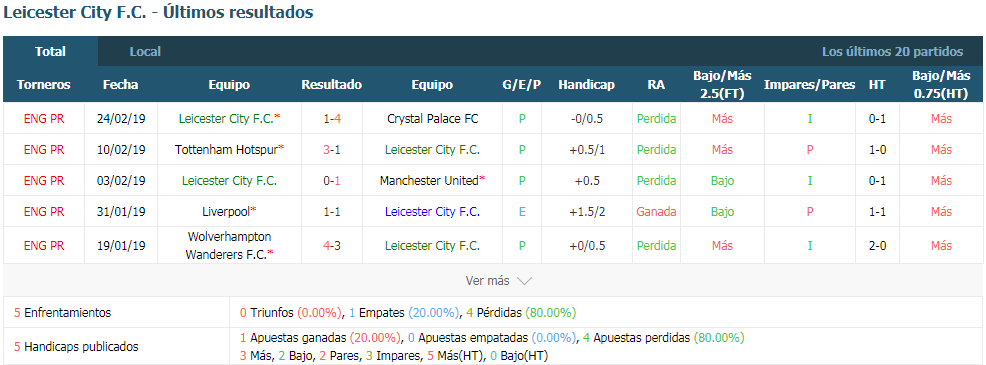Expand the Ver más chevron arrow
Image resolution: width=986 pixels, height=365 pixels.
tap(524, 281)
